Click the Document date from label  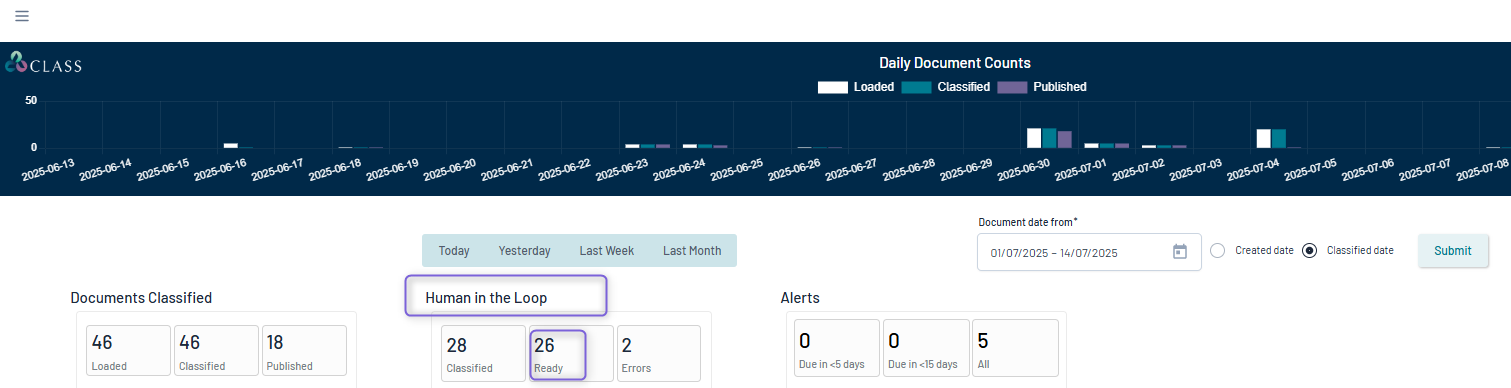click(1028, 221)
